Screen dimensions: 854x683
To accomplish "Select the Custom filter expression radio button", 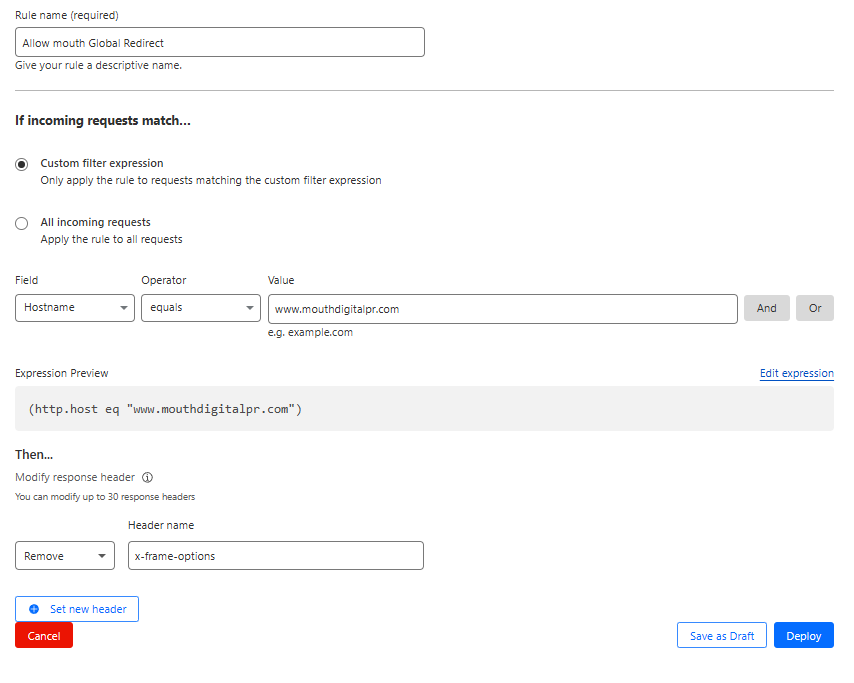I will click(x=22, y=164).
